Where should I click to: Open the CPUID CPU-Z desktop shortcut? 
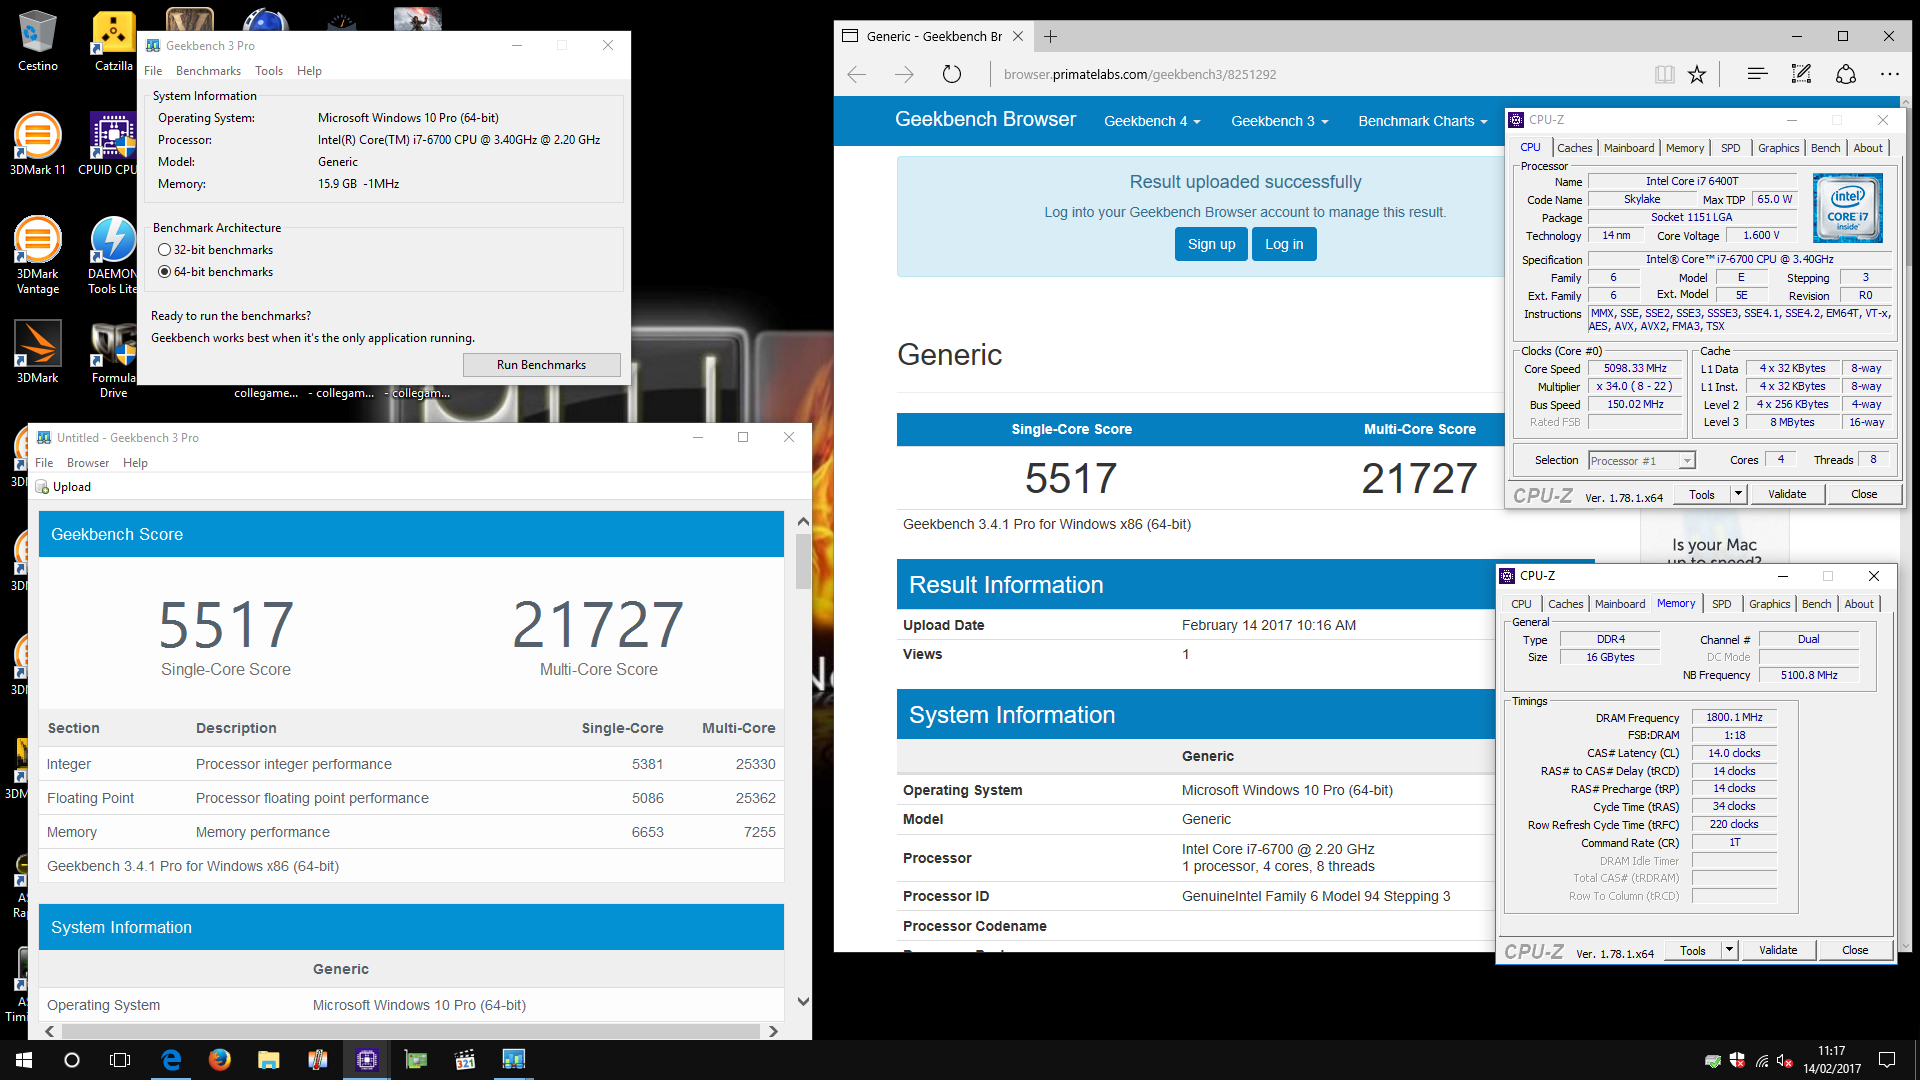[x=113, y=144]
